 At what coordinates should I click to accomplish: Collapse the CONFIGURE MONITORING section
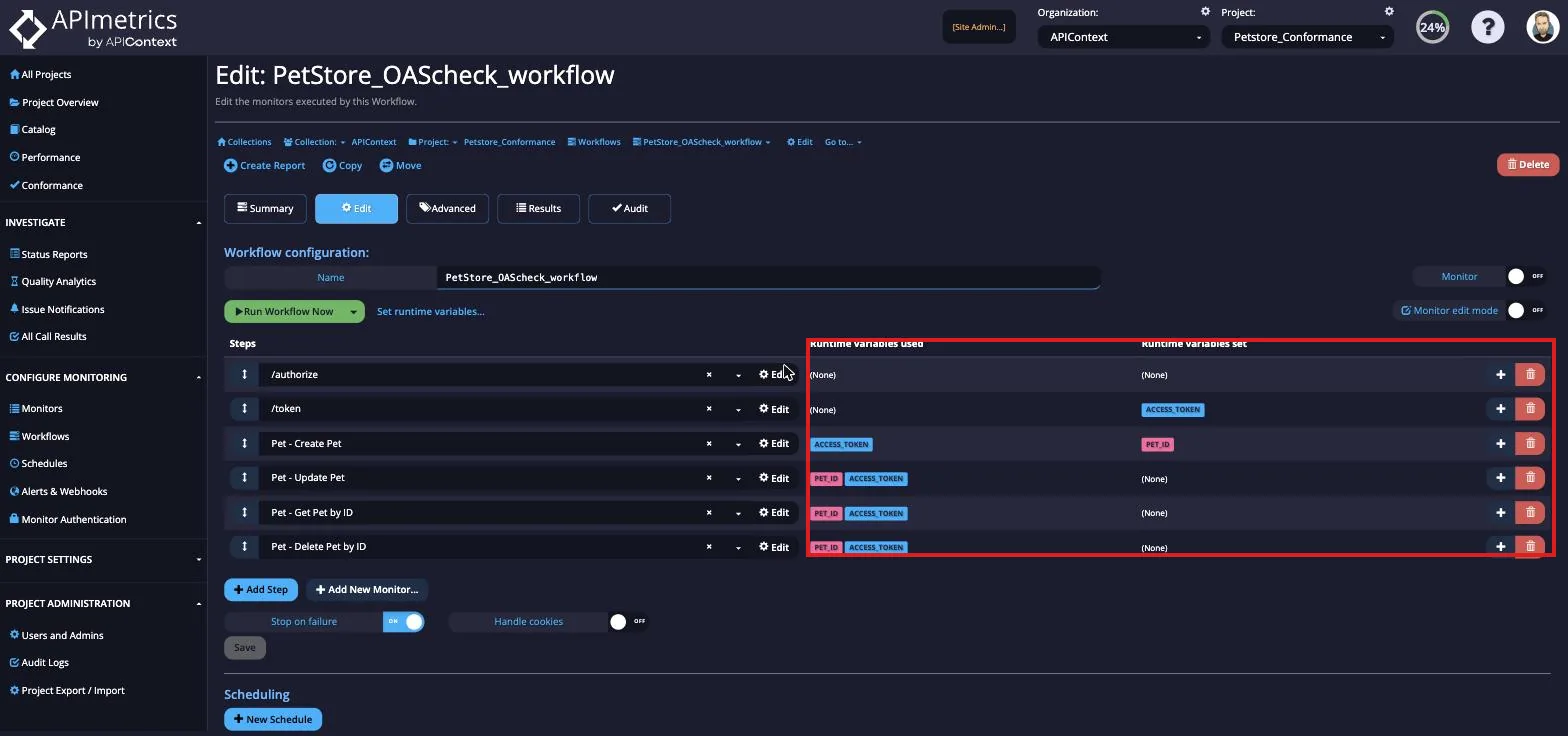tap(198, 378)
